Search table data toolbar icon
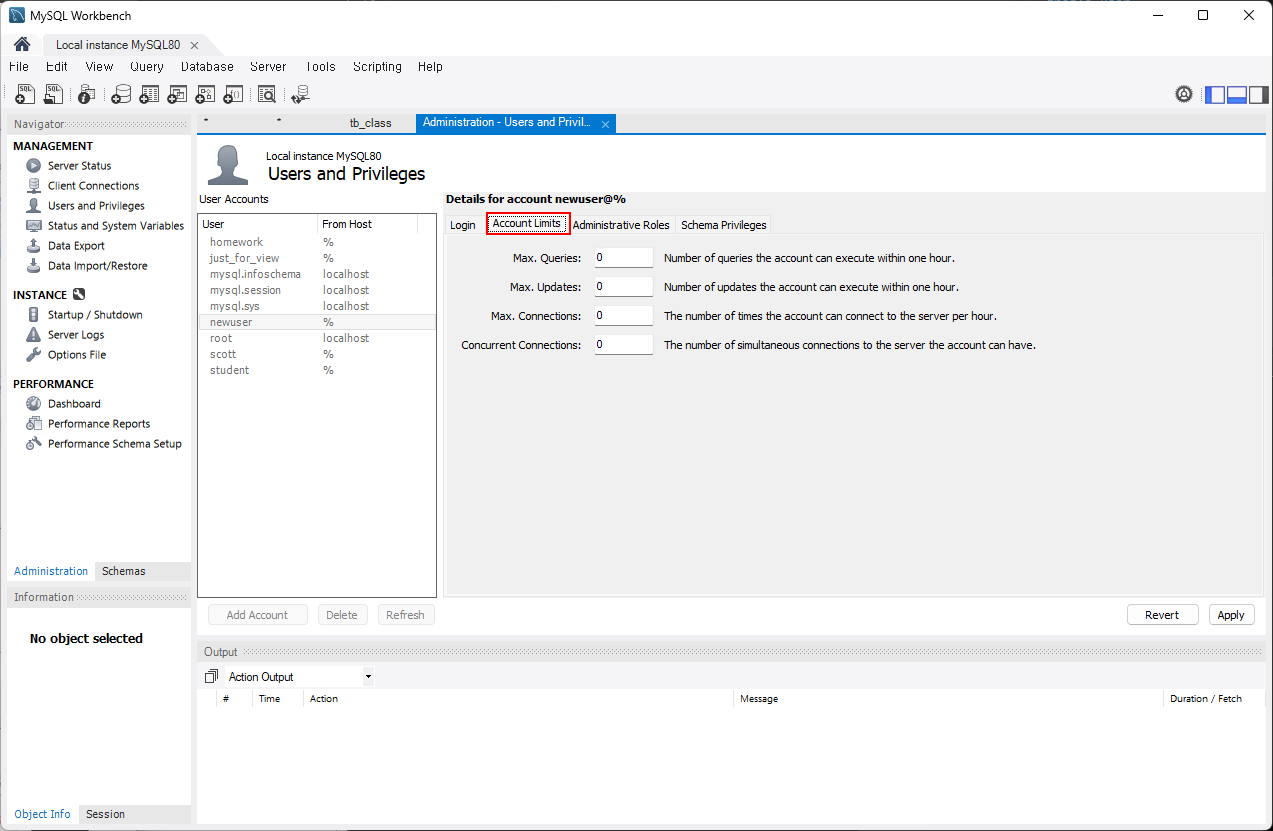 (x=266, y=94)
